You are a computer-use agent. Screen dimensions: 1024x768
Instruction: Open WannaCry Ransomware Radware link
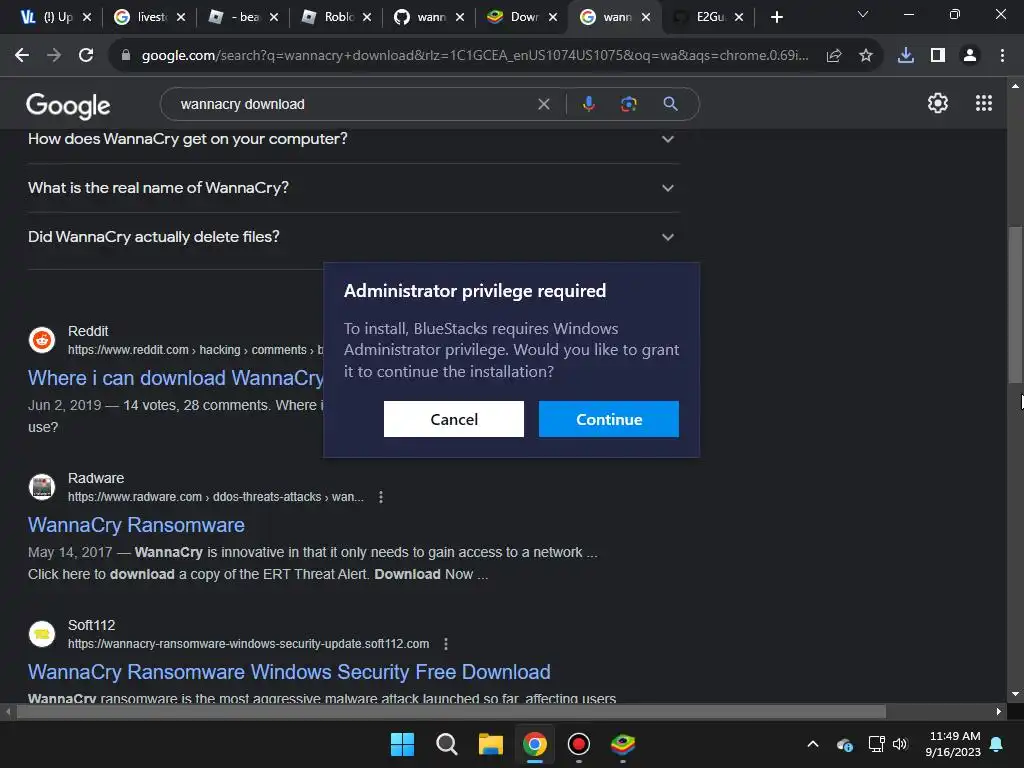click(136, 525)
